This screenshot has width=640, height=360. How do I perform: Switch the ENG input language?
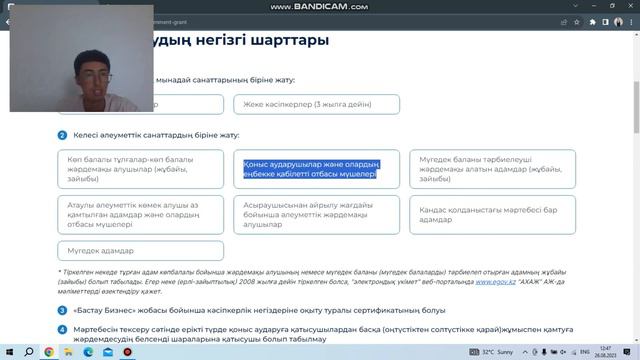click(x=584, y=352)
